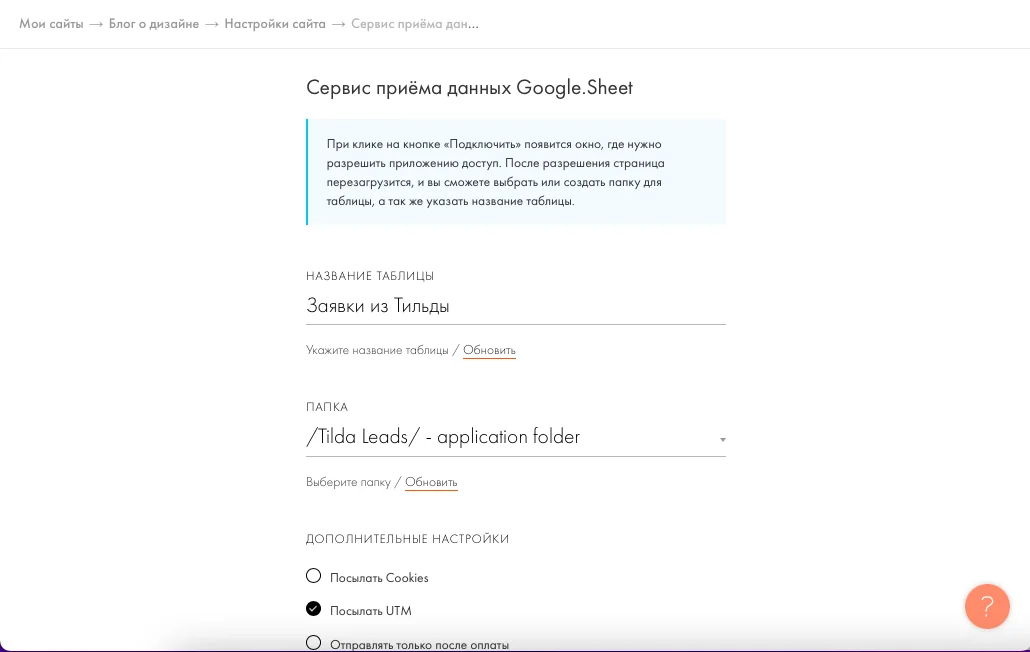Click the ПАПКА field label
This screenshot has width=1030, height=652.
pos(327,408)
